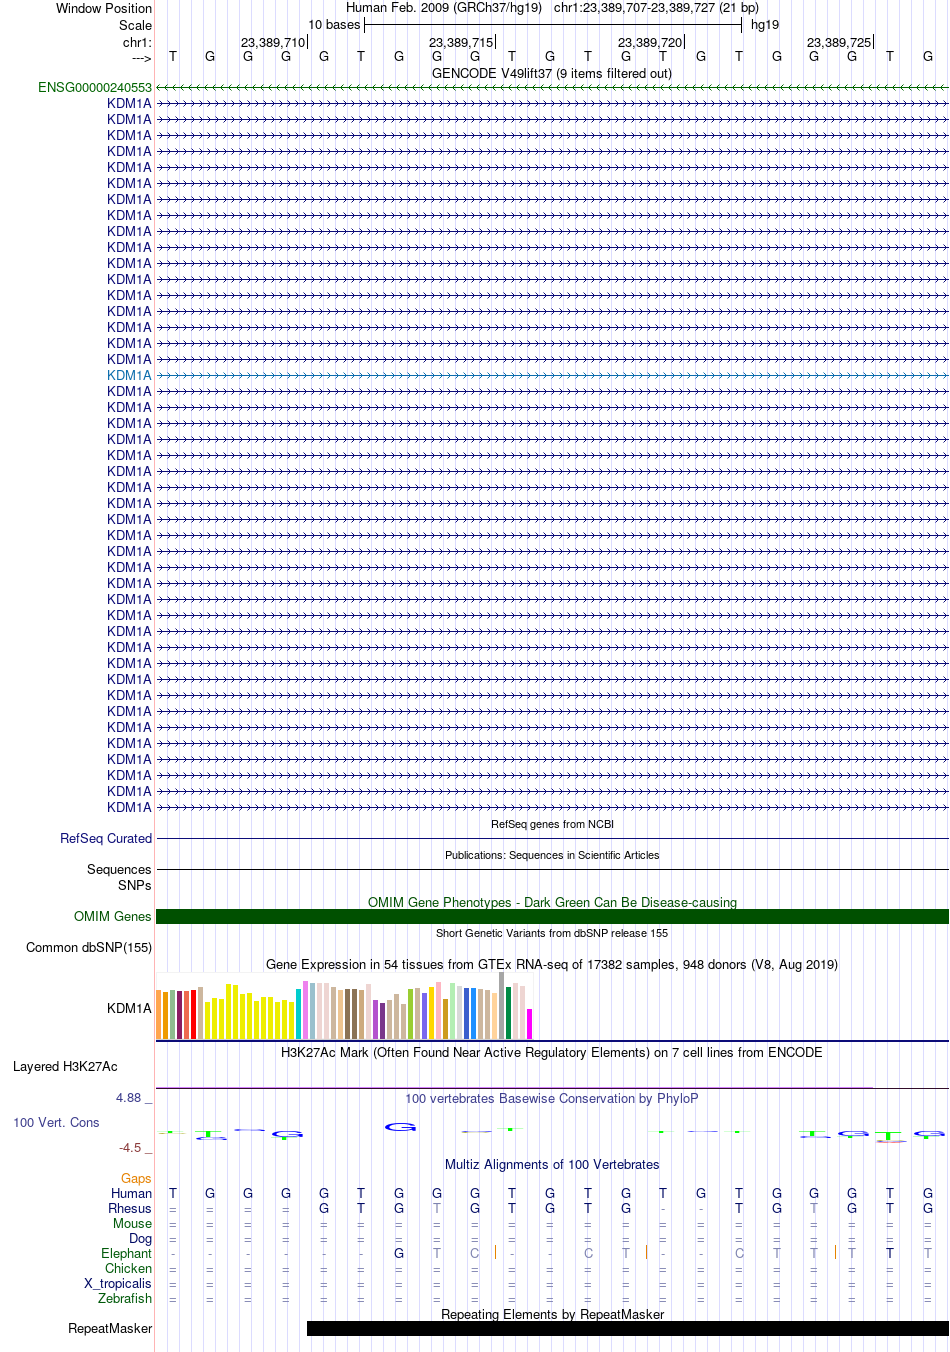Click the Dog species label
Image resolution: width=950 pixels, height=1352 pixels.
(x=141, y=1239)
